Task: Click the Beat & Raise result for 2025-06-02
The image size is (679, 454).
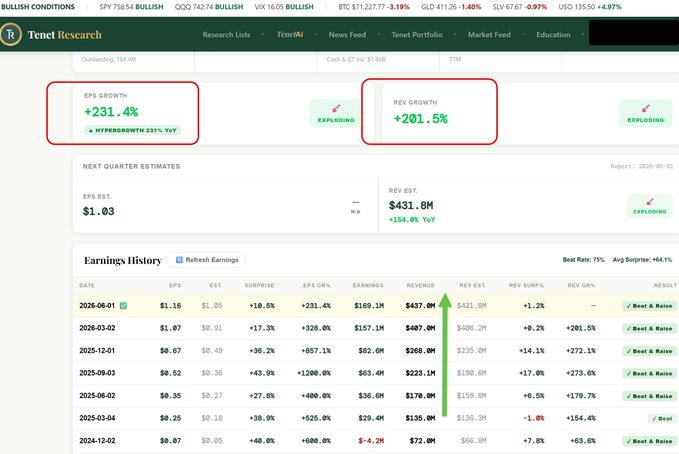Action: [x=649, y=396]
